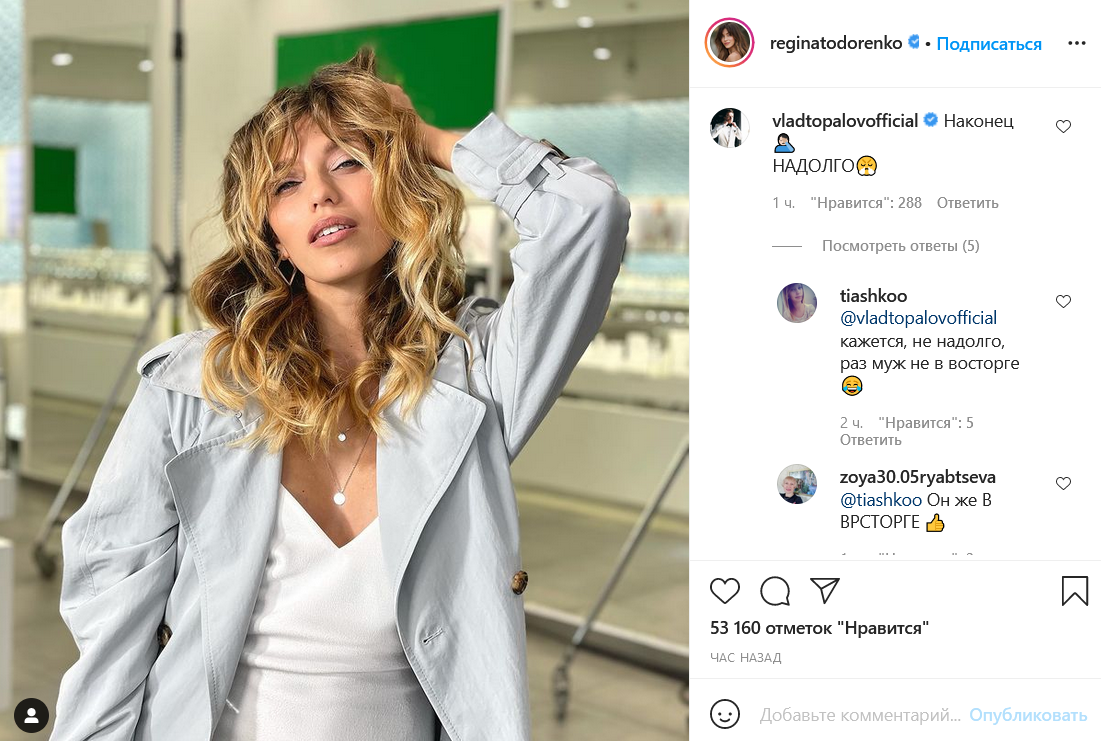Image resolution: width=1101 pixels, height=741 pixels.
Task: Click @vladtopalovofficial mention in tiashkoo's reply
Action: 918,318
